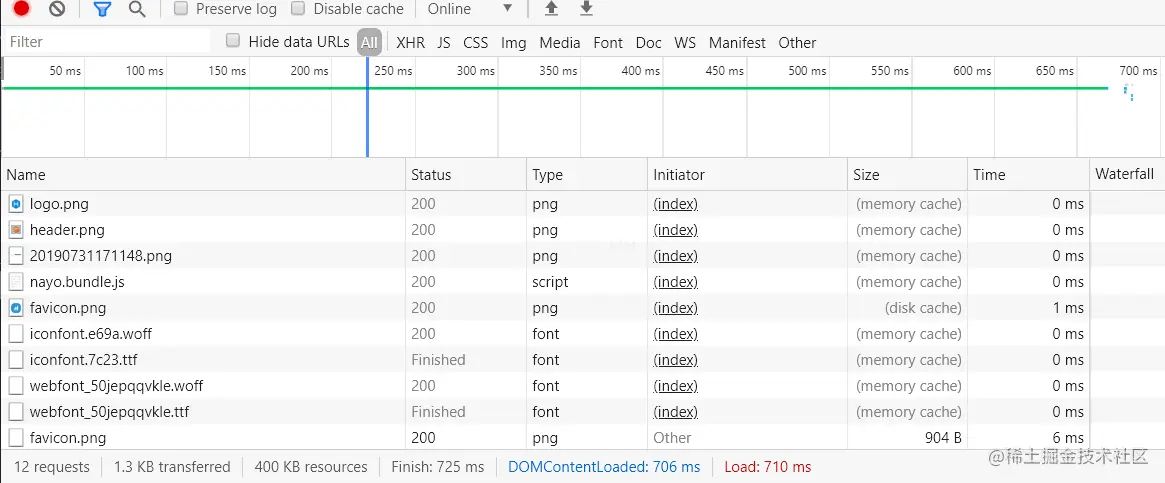The image size is (1165, 483).
Task: Click the iconfont.7c23.ttf file icon
Action: click(x=16, y=360)
